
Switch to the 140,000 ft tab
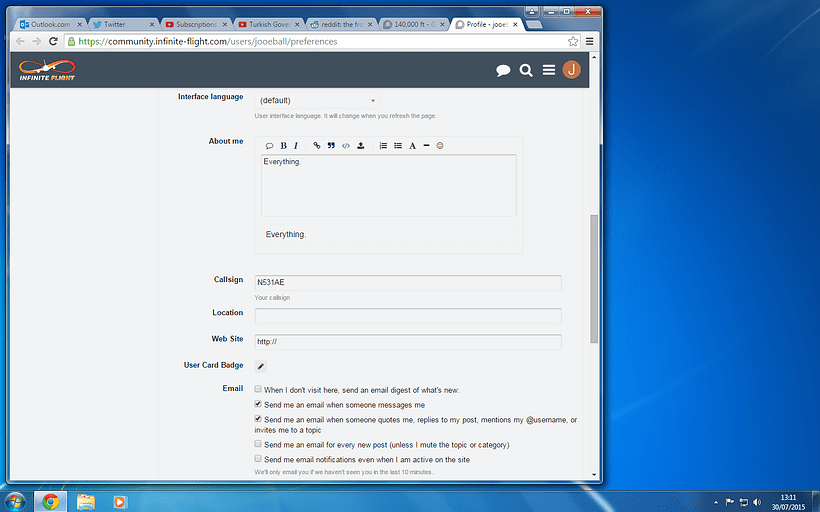pos(413,24)
